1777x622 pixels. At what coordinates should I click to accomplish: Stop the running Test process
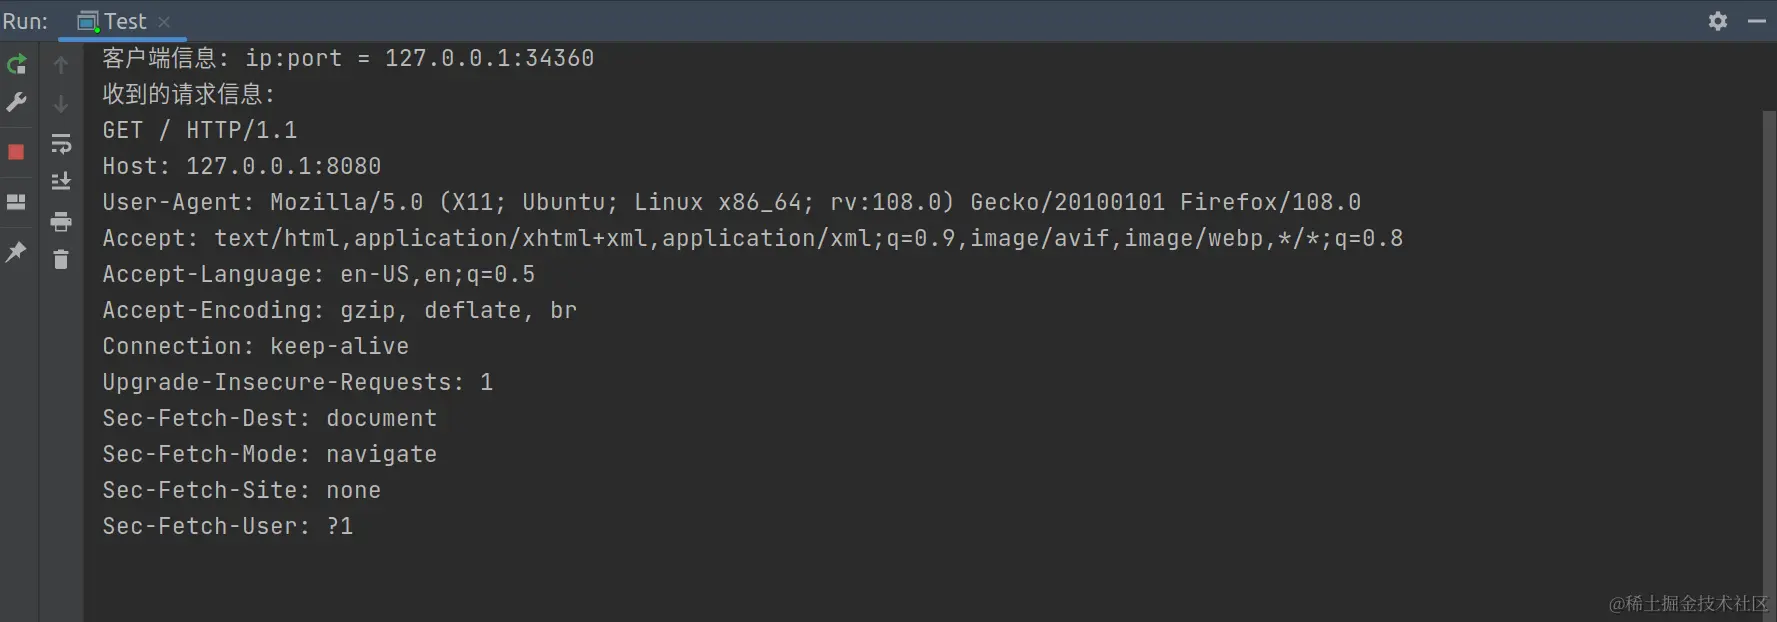tap(16, 152)
